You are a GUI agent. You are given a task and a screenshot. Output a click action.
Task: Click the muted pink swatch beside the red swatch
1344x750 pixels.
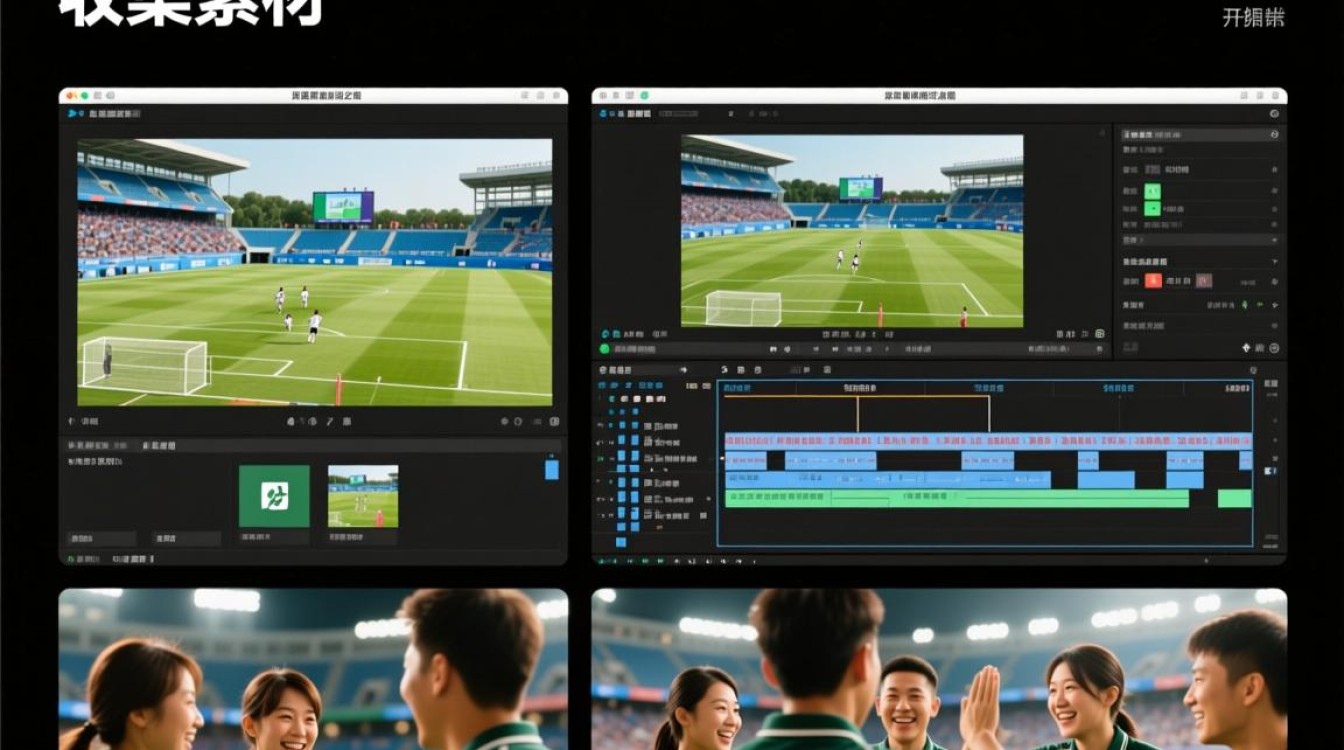[x=1204, y=281]
